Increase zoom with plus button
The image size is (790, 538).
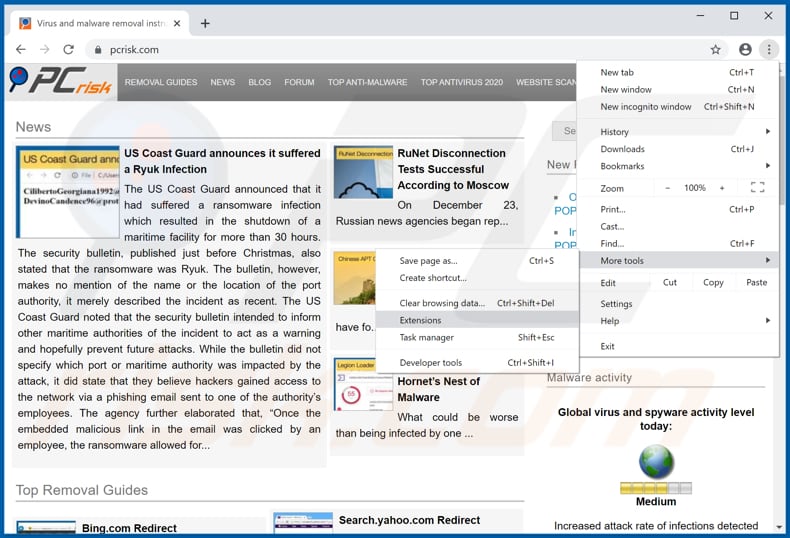click(x=722, y=188)
